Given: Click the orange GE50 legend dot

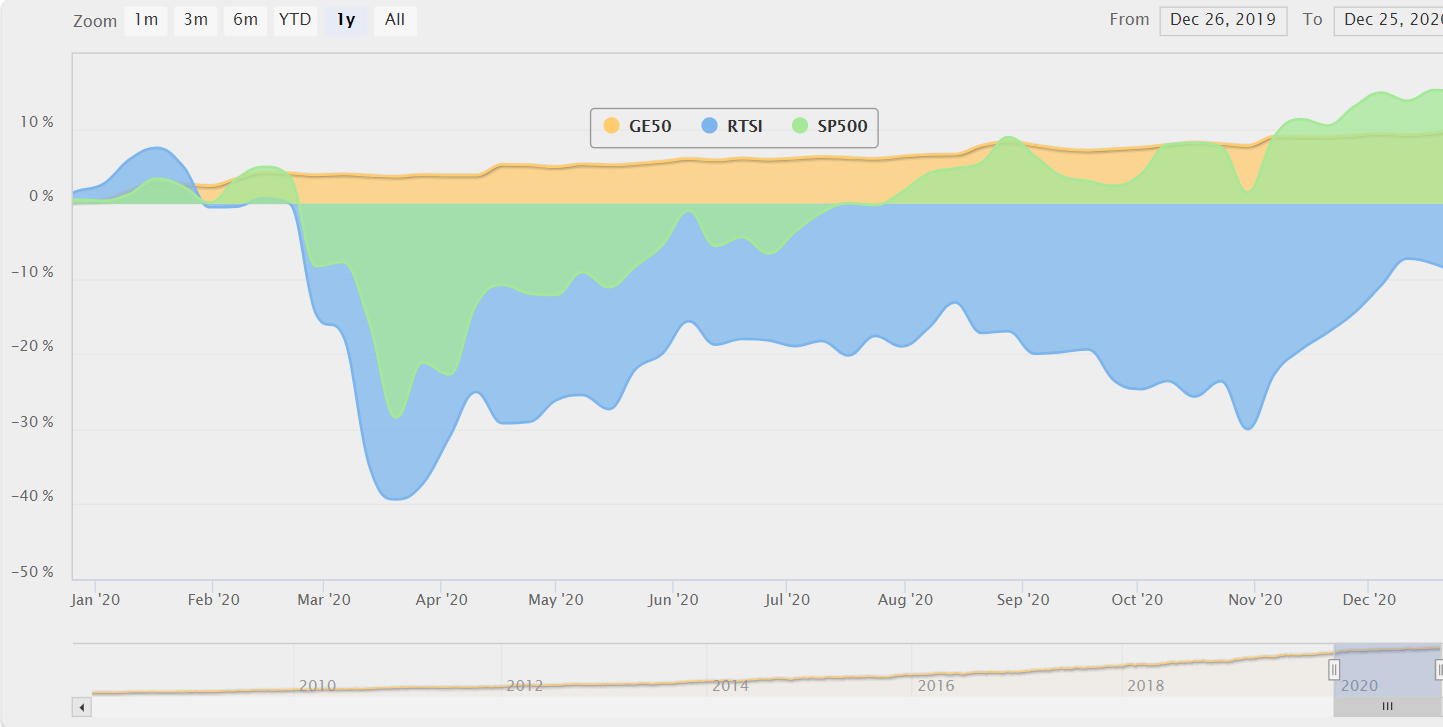Looking at the screenshot, I should 611,126.
